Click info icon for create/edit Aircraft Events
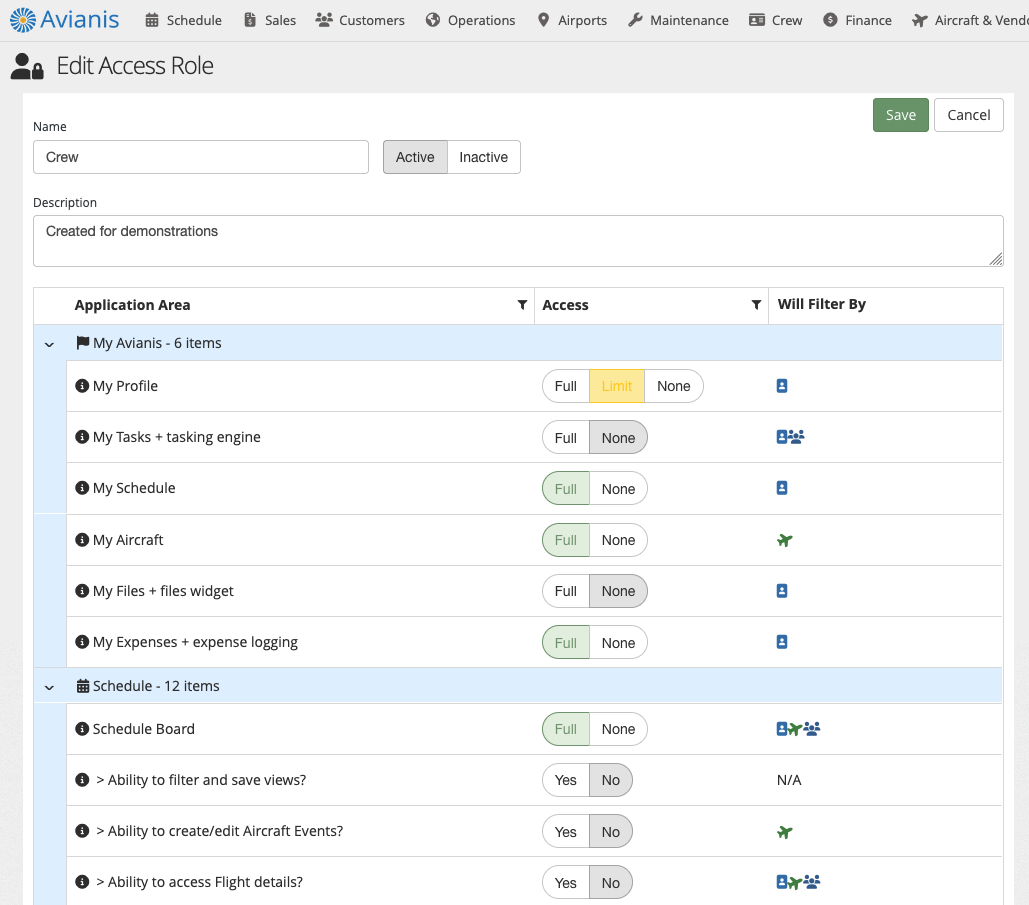This screenshot has width=1029, height=905. click(x=82, y=831)
